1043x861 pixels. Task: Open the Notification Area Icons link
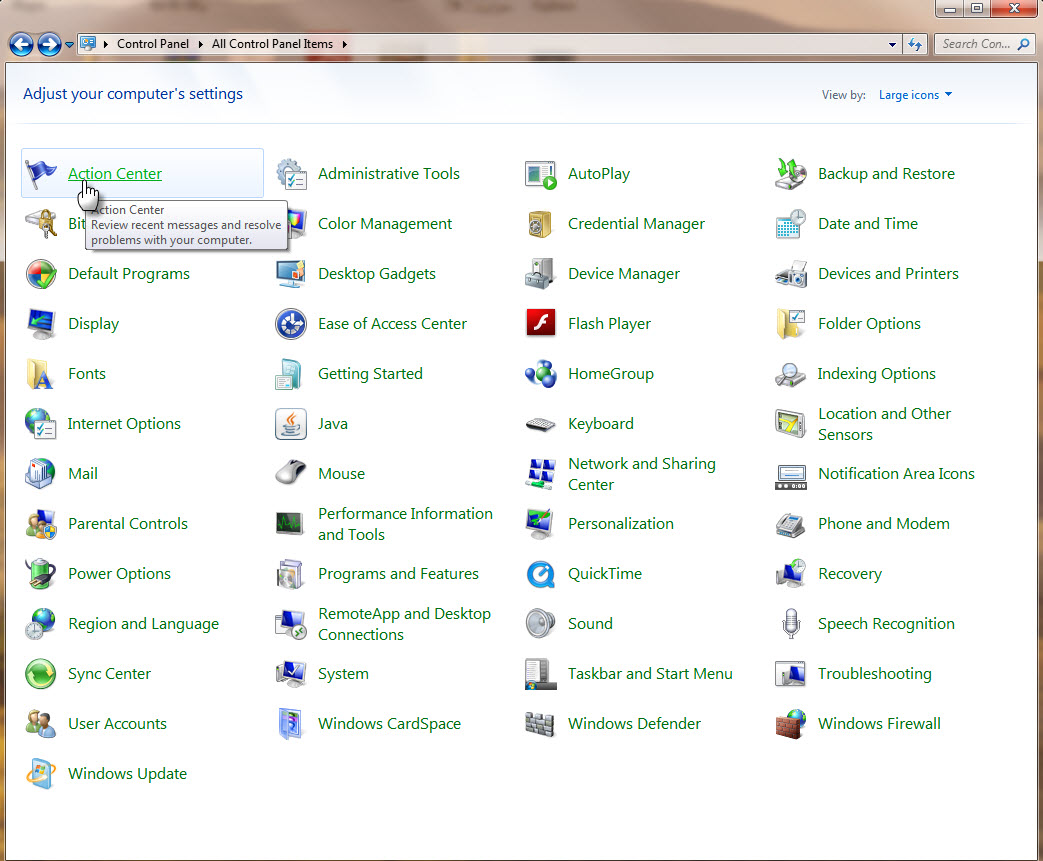(x=896, y=474)
